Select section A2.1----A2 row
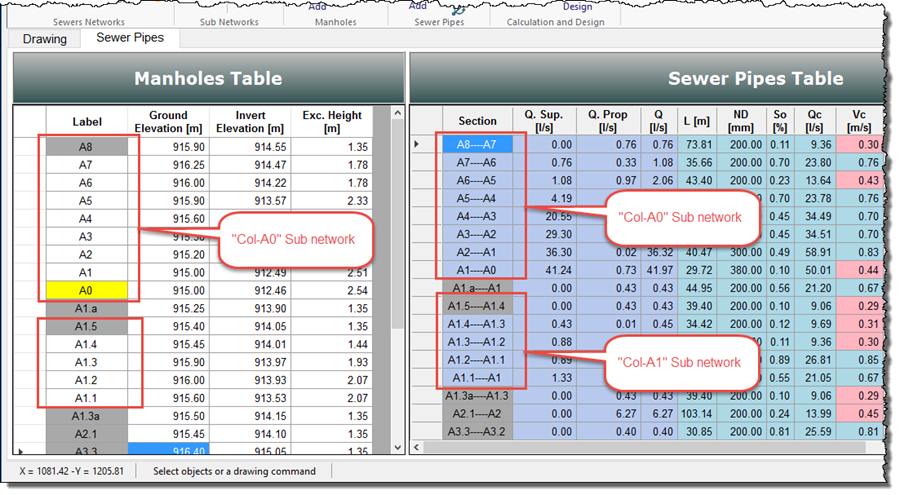Screen dimensions: 900x495 (477, 415)
